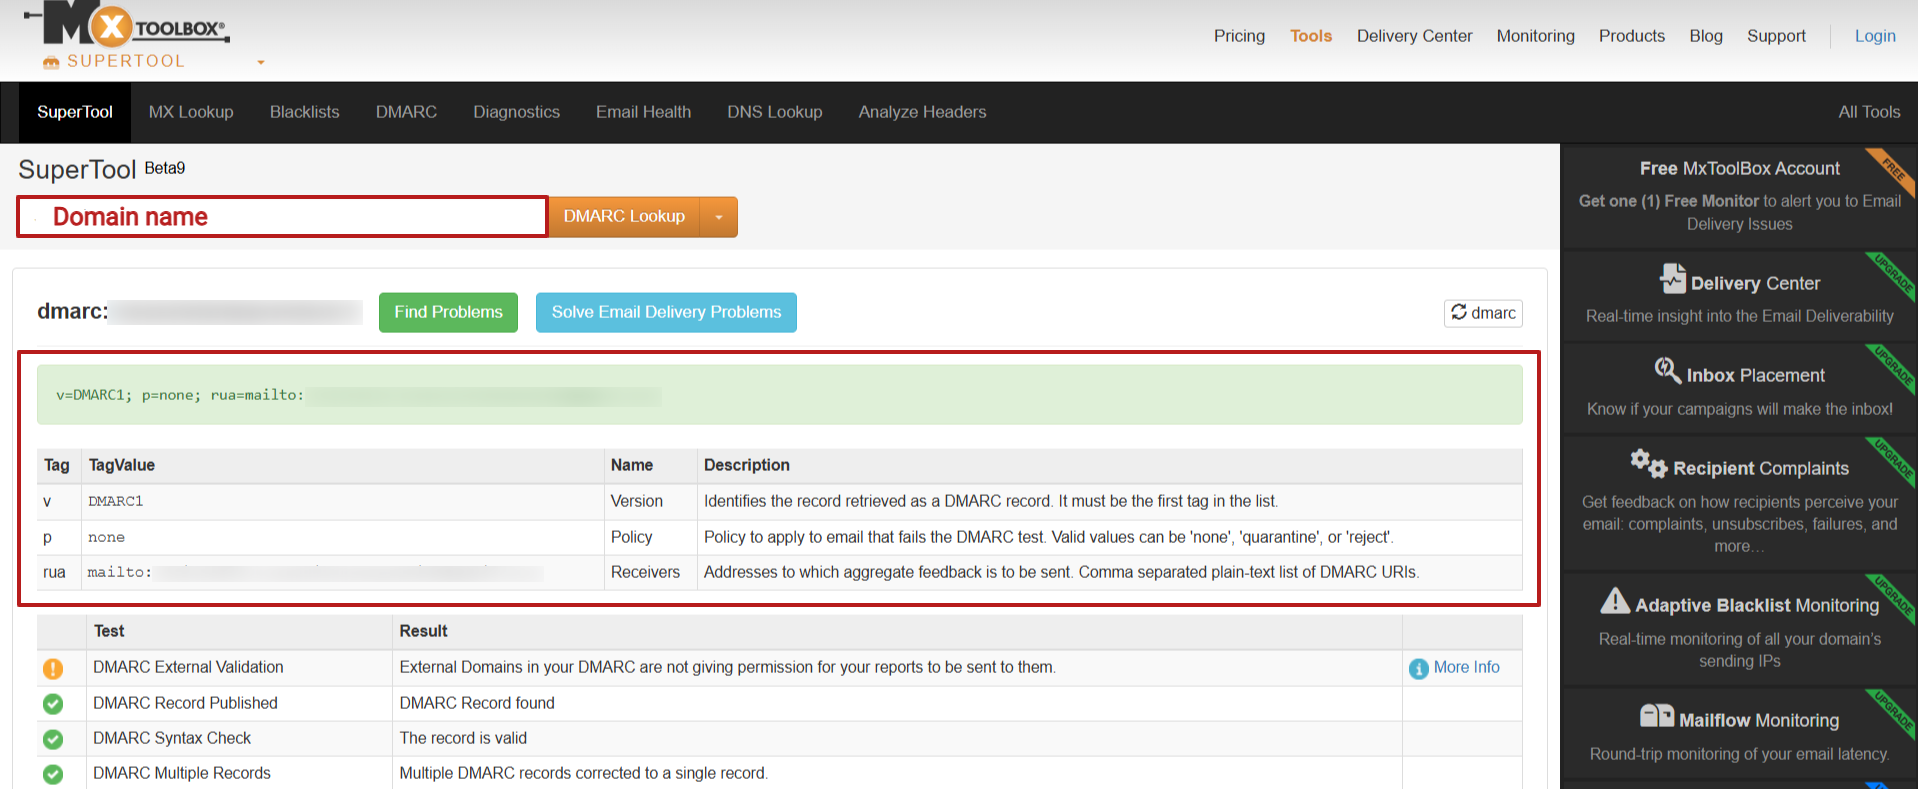The width and height of the screenshot is (1918, 789).
Task: Select the SuperTool tab
Action: 75,112
